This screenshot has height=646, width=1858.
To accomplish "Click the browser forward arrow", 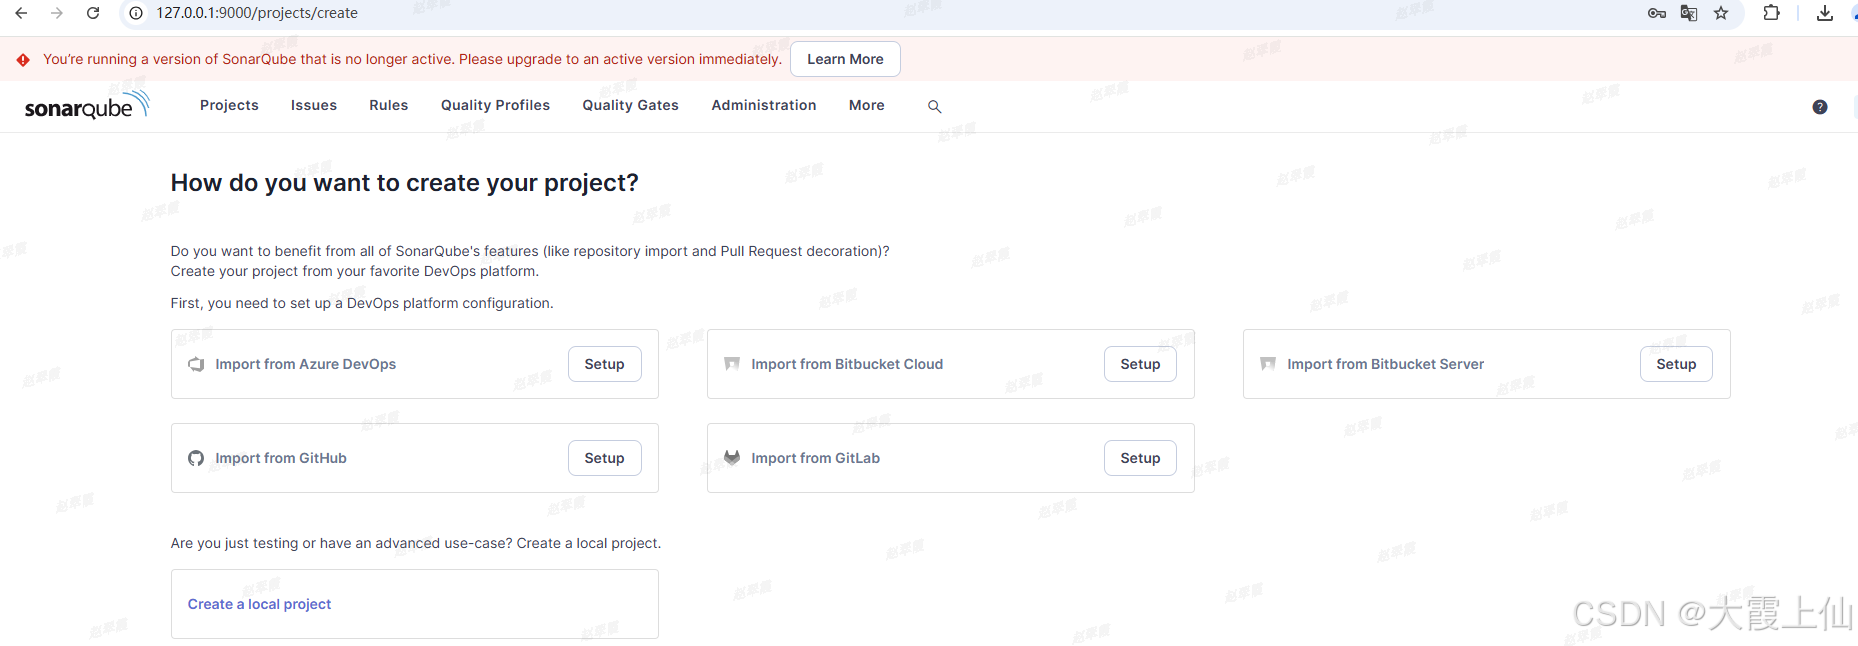I will point(57,13).
